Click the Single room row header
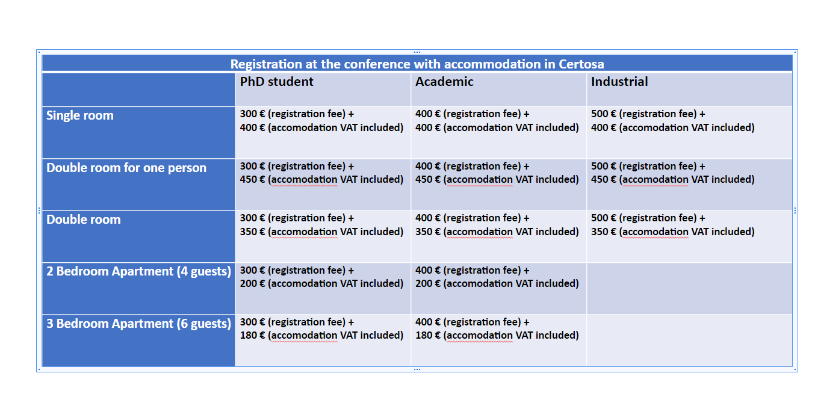Viewport: 840px width, 420px height. tap(138, 132)
